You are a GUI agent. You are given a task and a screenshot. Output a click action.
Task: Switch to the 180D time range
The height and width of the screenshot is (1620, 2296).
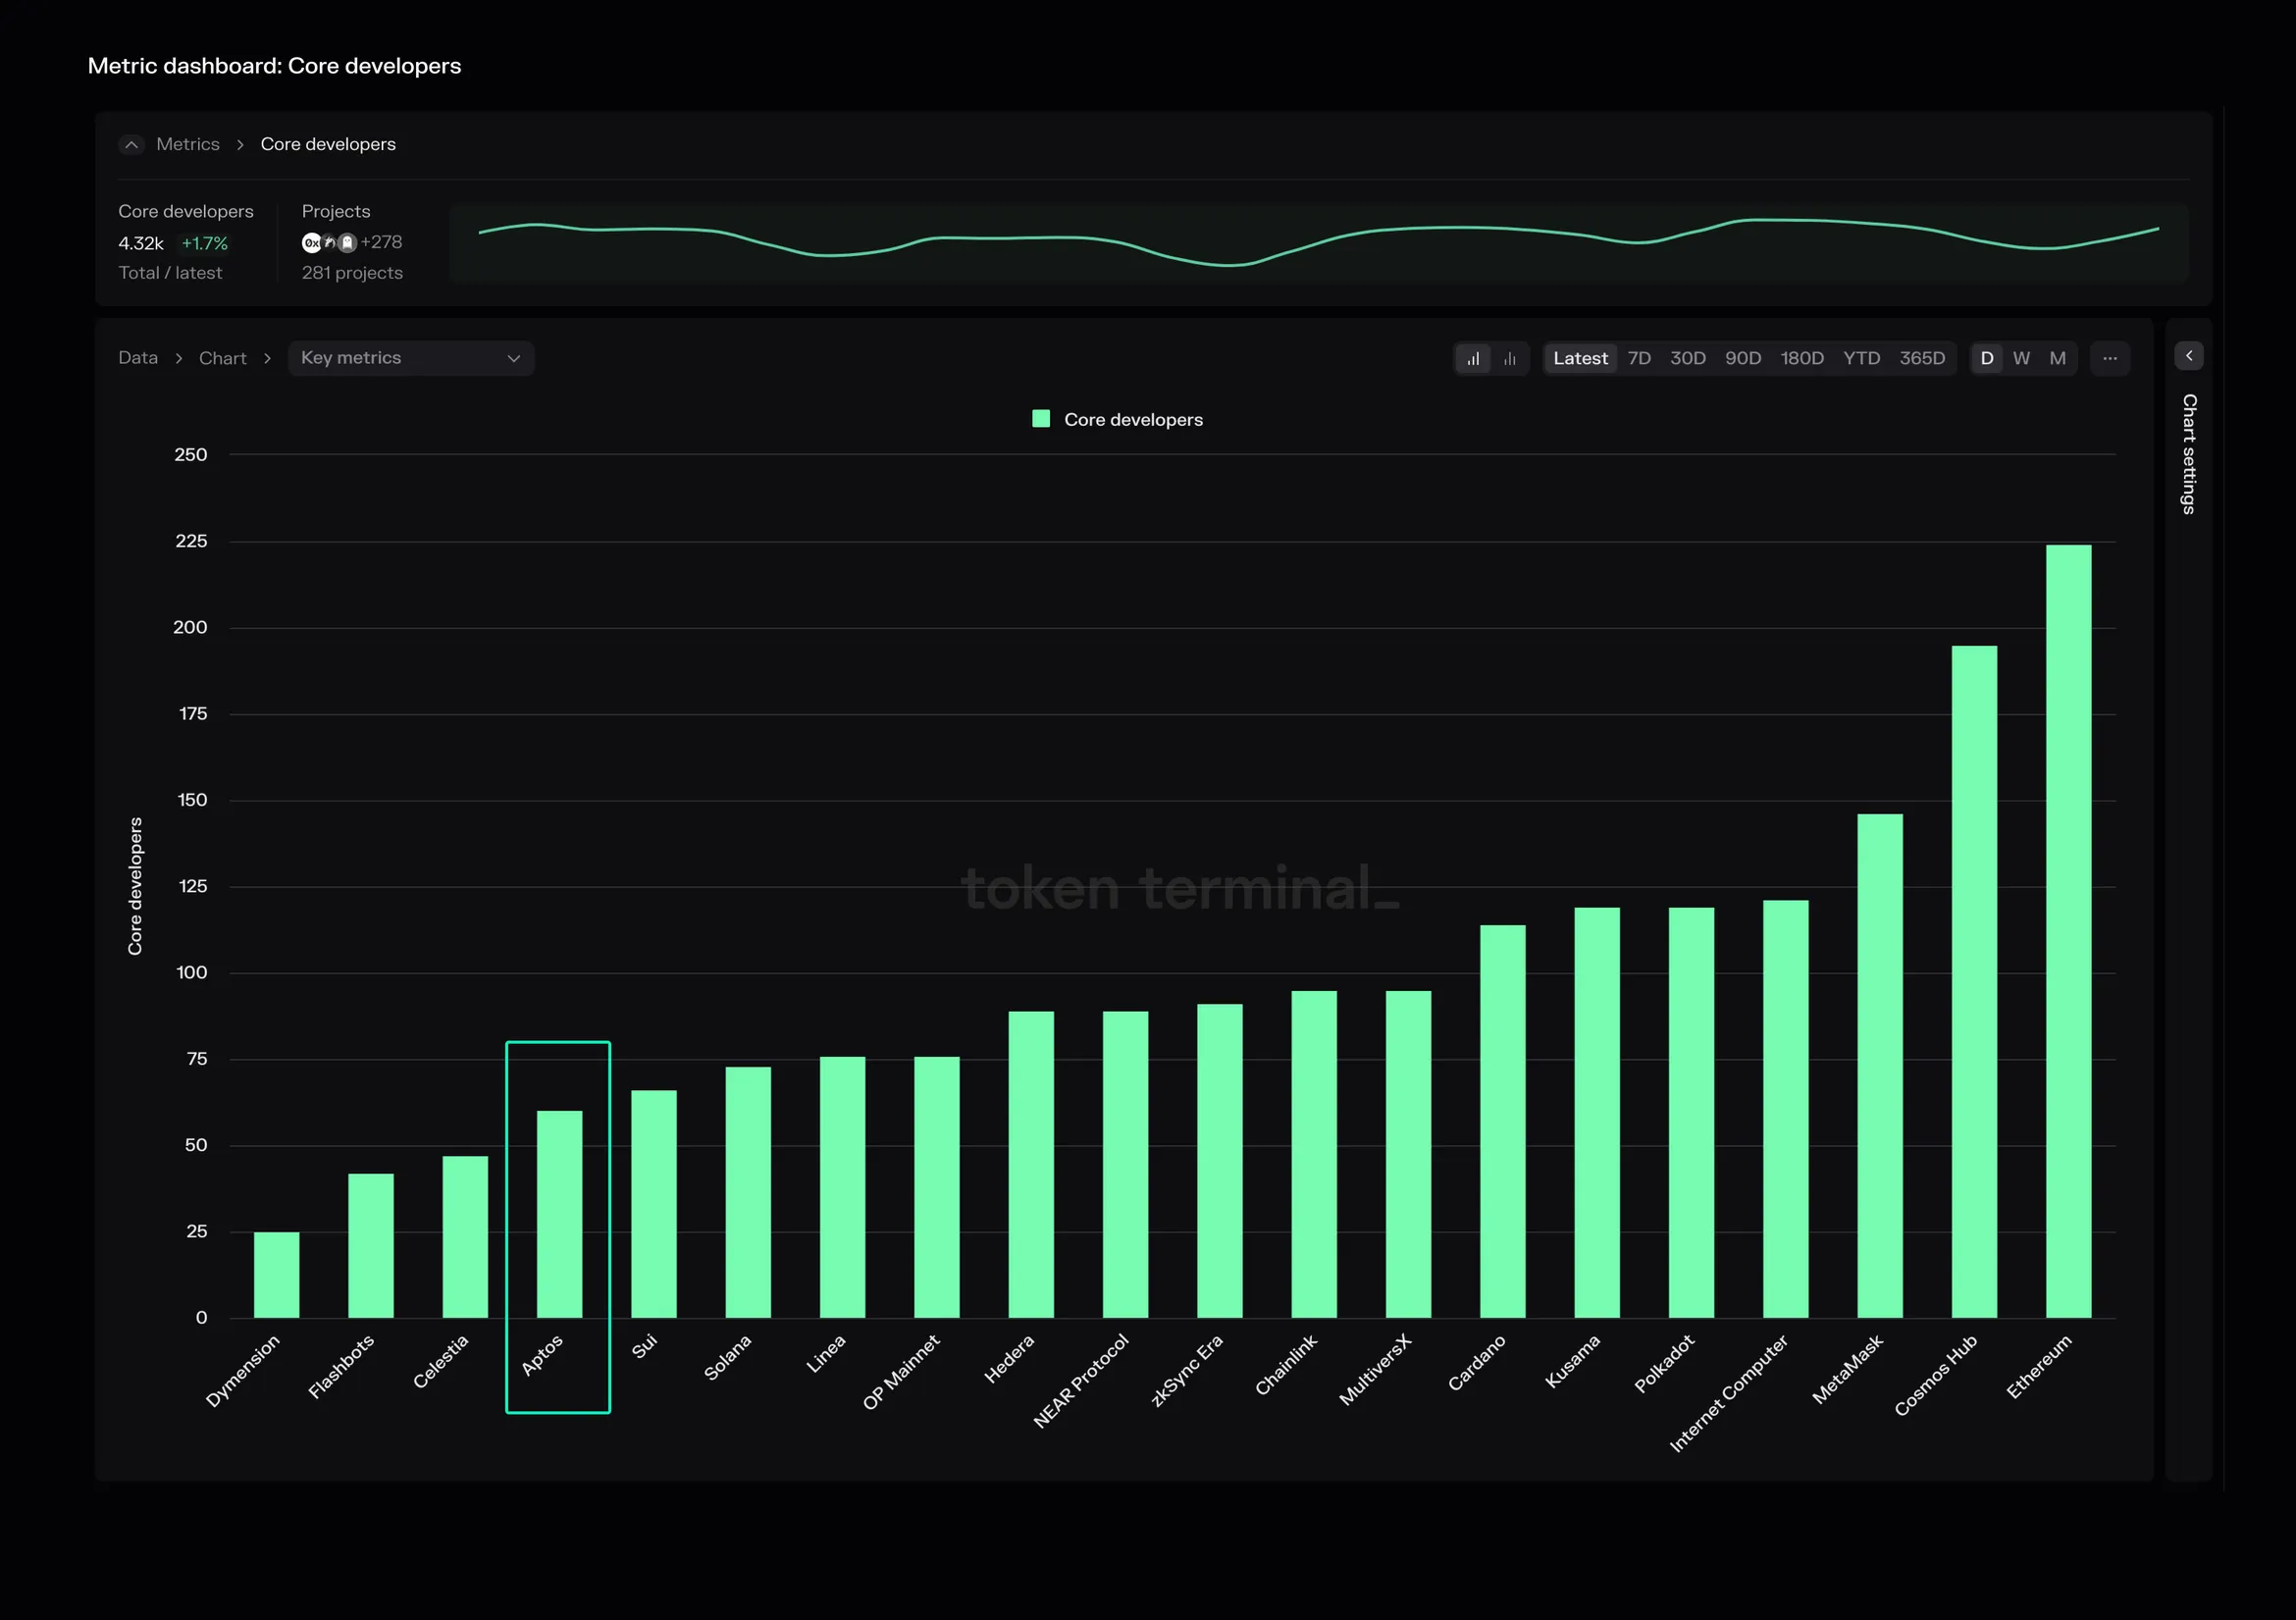(1802, 358)
